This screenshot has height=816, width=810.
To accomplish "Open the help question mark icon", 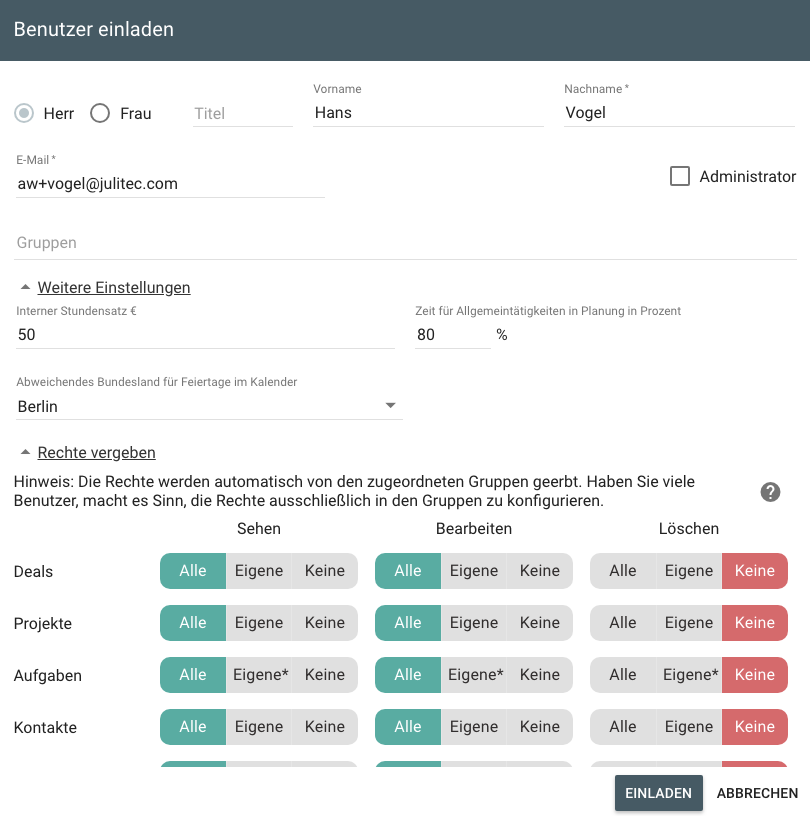I will 770,492.
